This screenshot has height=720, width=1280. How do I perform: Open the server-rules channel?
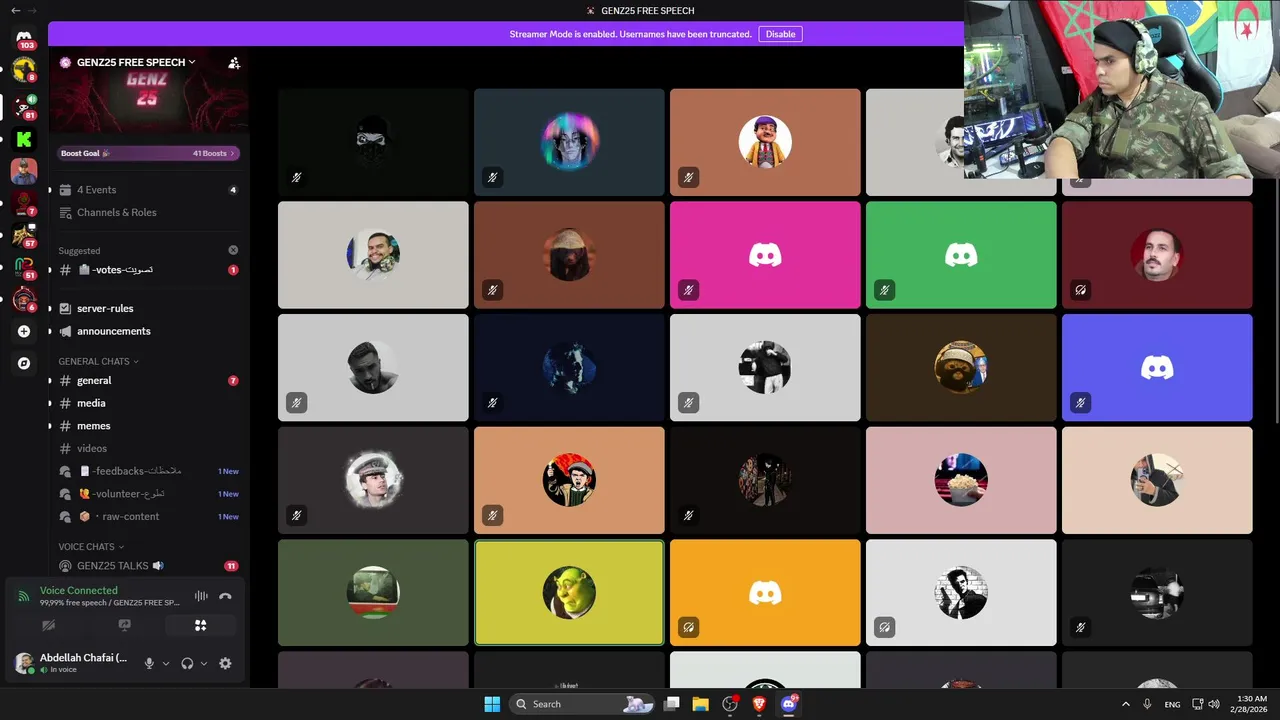click(148, 308)
